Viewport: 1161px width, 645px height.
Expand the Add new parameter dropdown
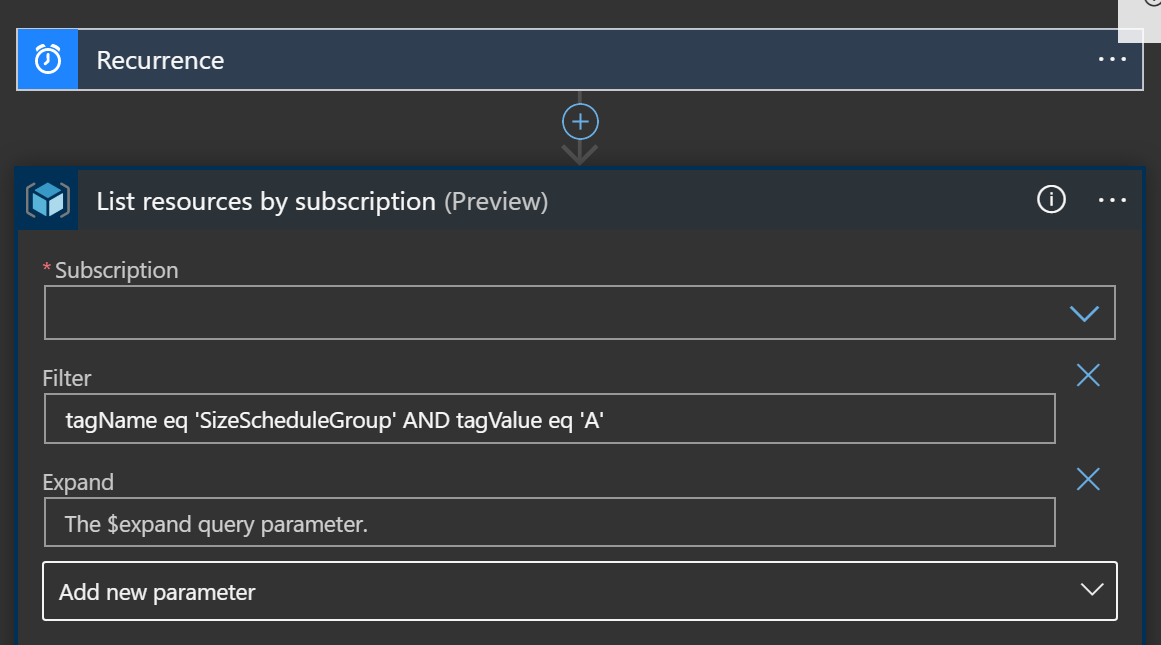(580, 591)
